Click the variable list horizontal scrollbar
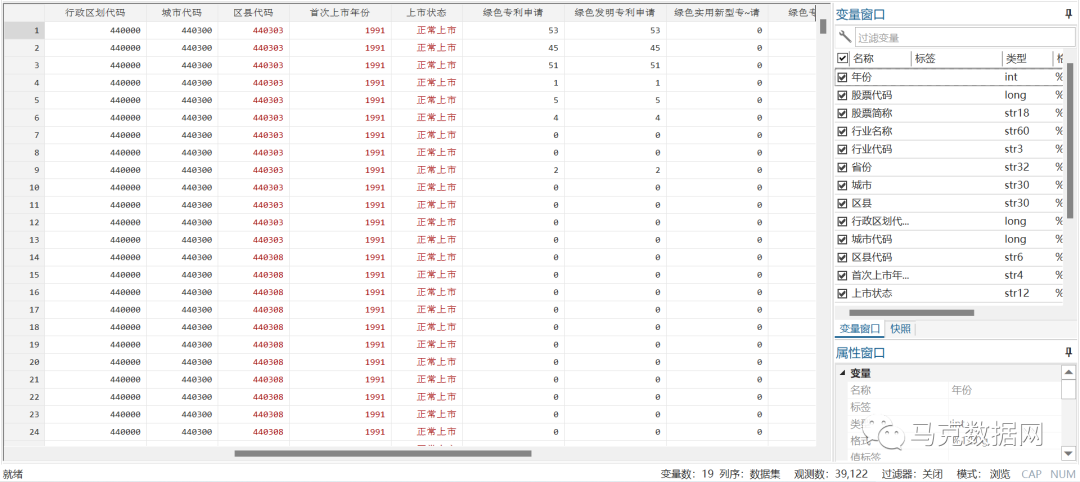This screenshot has width=1080, height=482. click(x=911, y=313)
